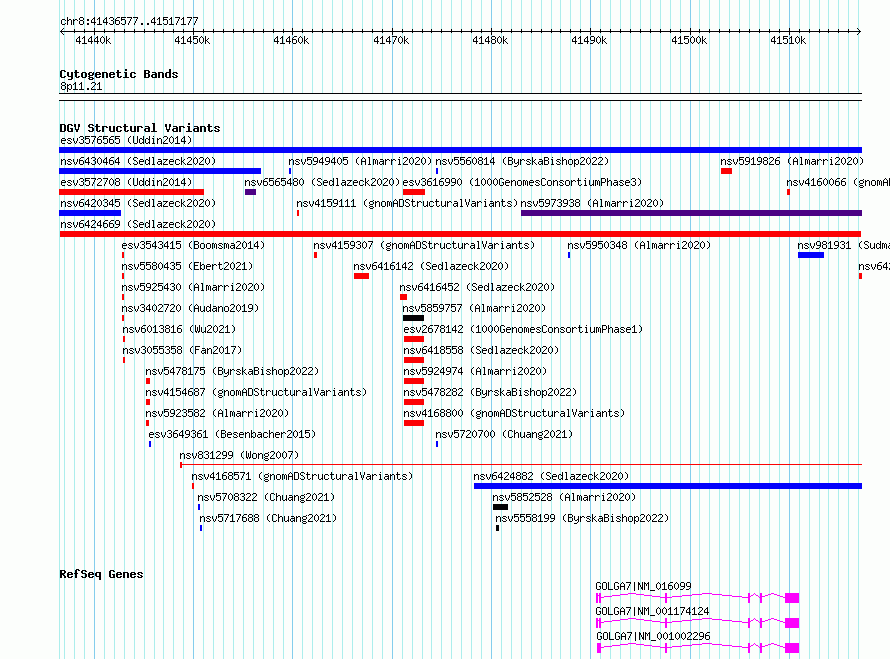Screen dimensions: 890x659
Task: Click the black bar of nsv5852528
Action: pos(500,507)
